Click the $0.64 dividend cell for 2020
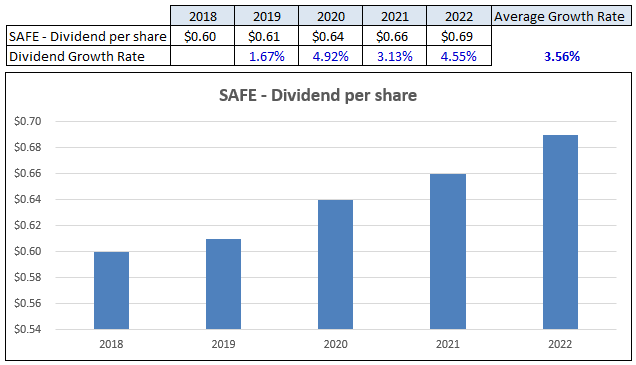The height and width of the screenshot is (365, 636). point(331,36)
